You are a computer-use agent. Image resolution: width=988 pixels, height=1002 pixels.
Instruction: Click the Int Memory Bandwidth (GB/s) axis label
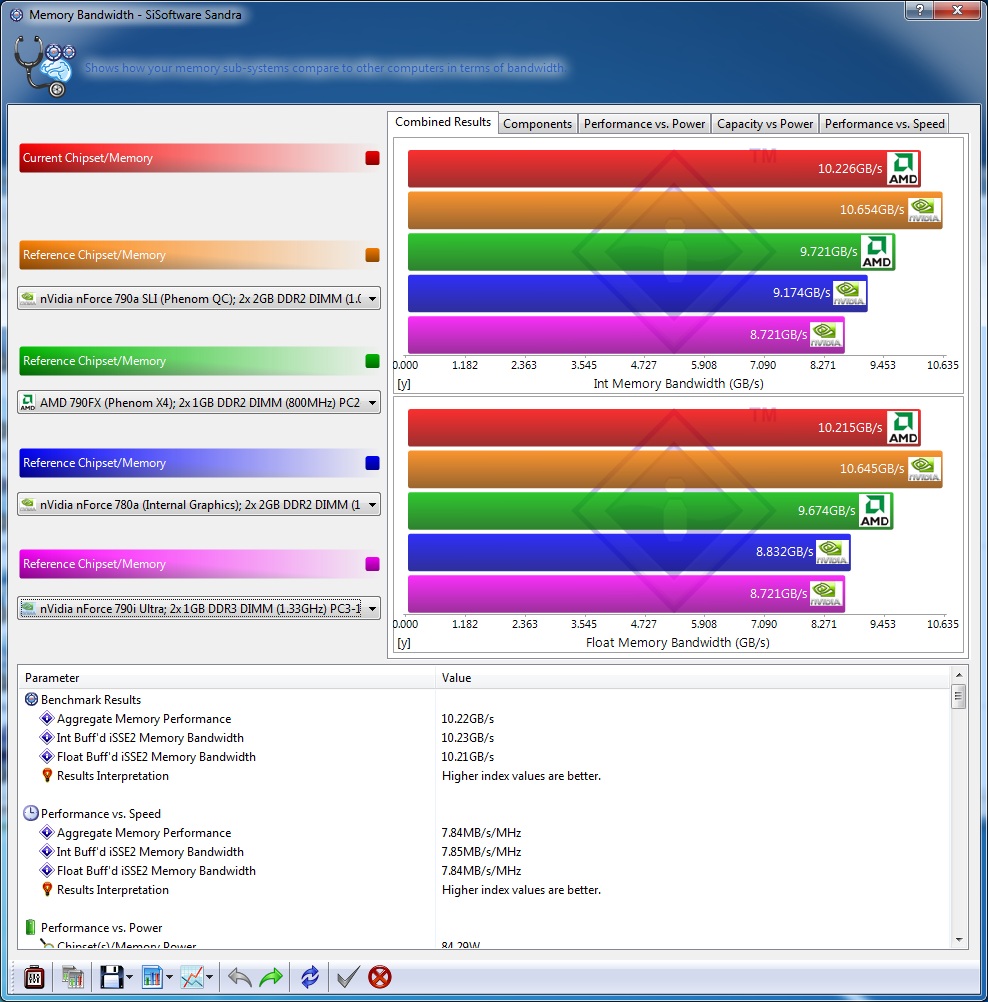[x=678, y=383]
